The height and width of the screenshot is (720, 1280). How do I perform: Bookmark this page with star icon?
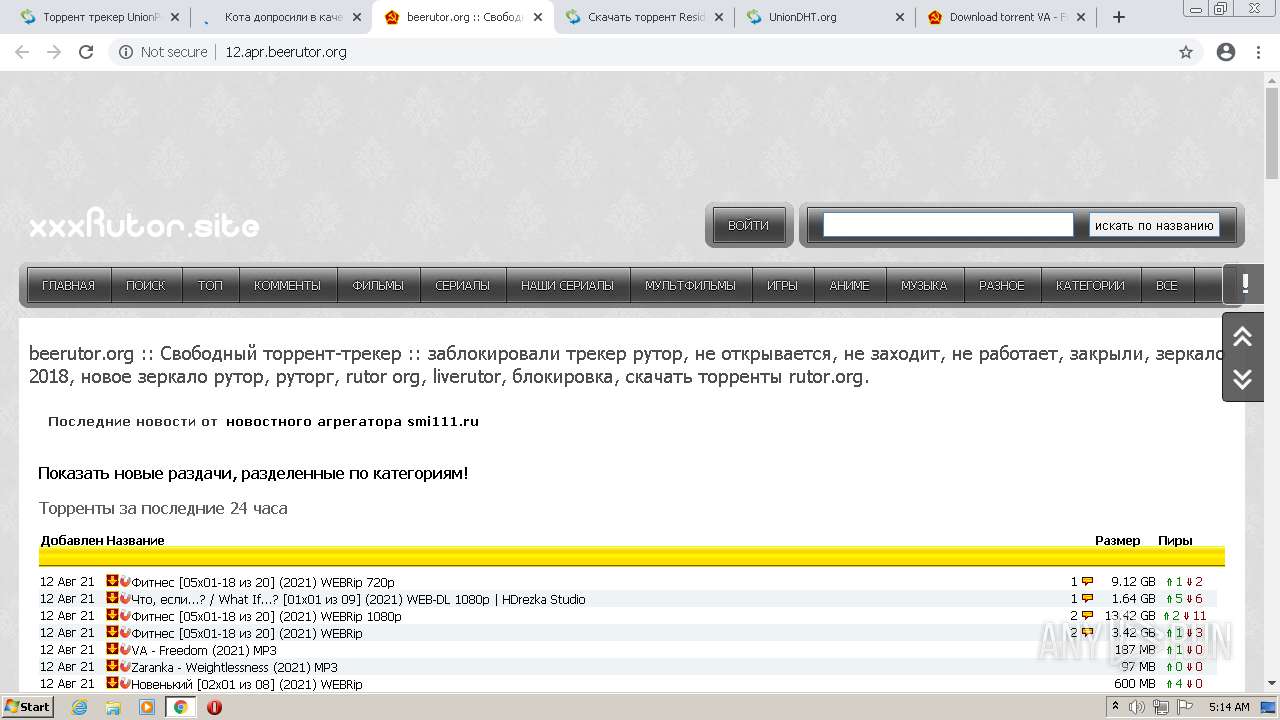(1186, 52)
